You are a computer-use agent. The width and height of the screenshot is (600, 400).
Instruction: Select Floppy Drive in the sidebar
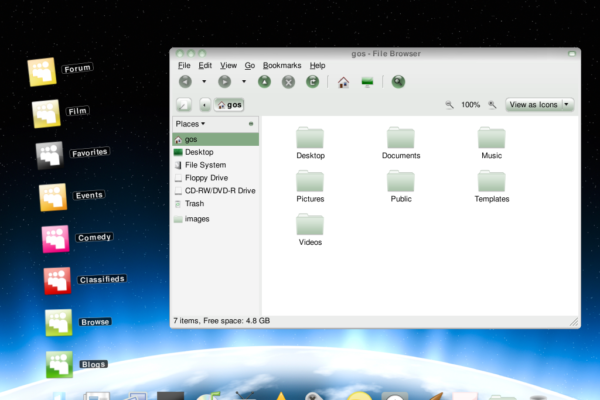[x=216, y=178]
